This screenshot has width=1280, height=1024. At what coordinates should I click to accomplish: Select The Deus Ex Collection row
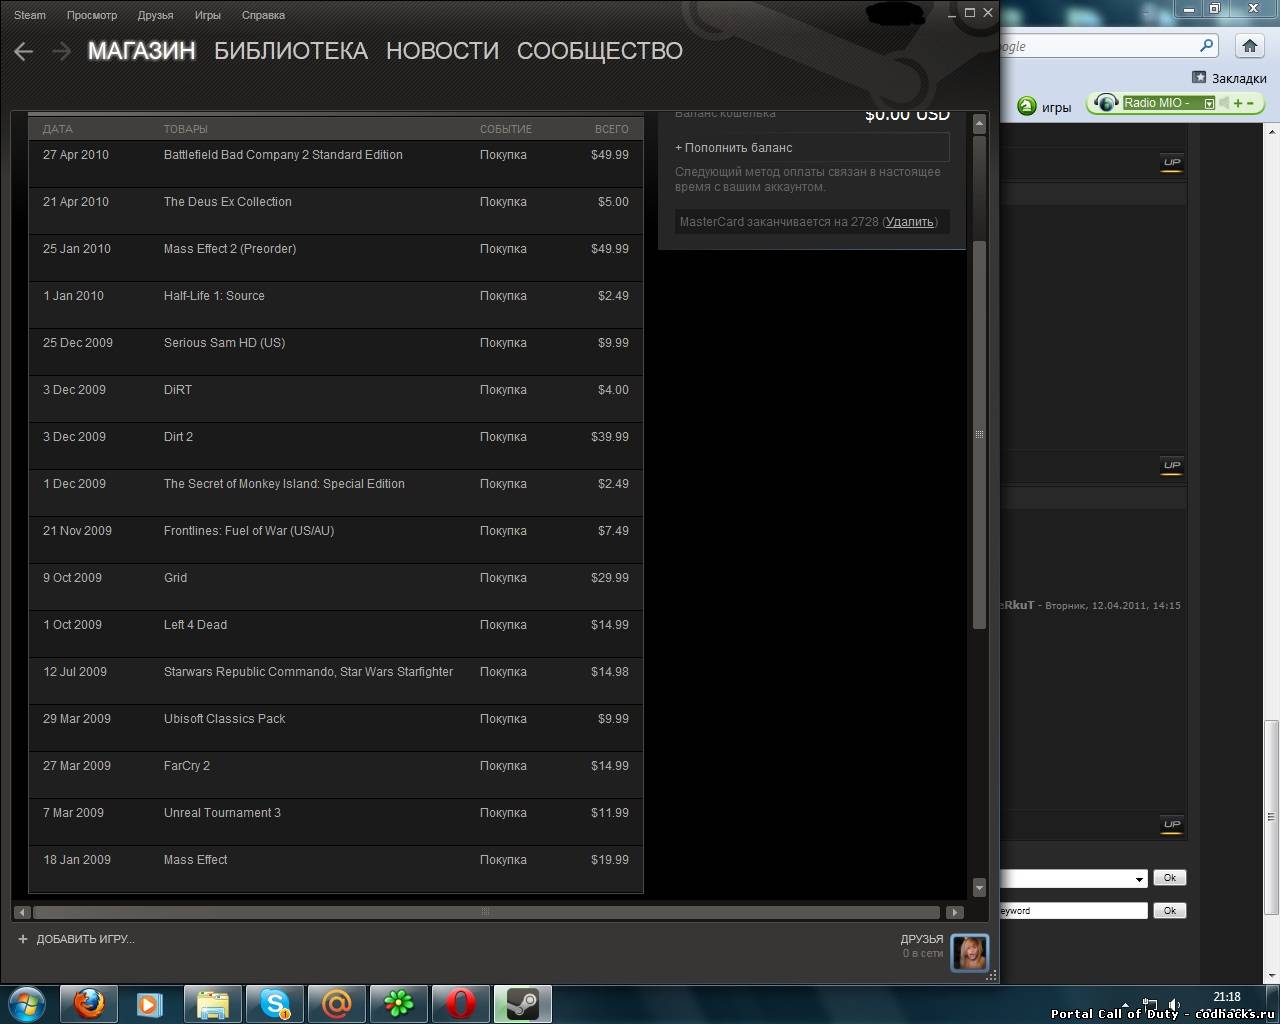click(336, 211)
